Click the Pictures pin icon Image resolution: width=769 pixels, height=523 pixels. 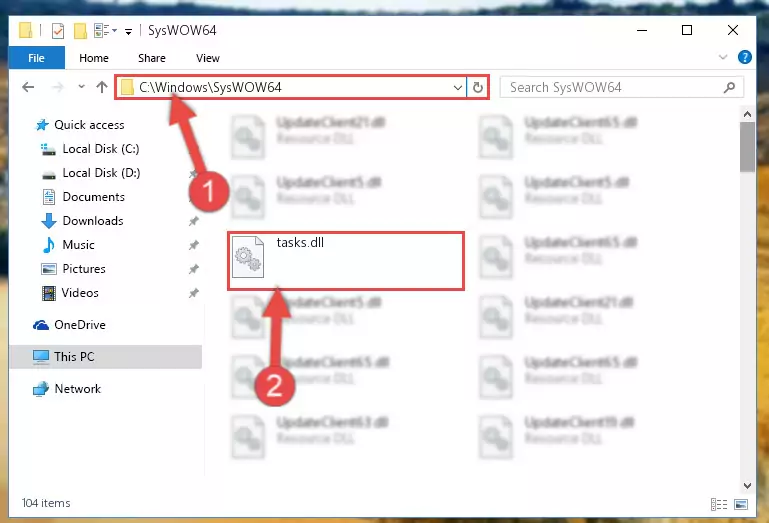[x=194, y=269]
